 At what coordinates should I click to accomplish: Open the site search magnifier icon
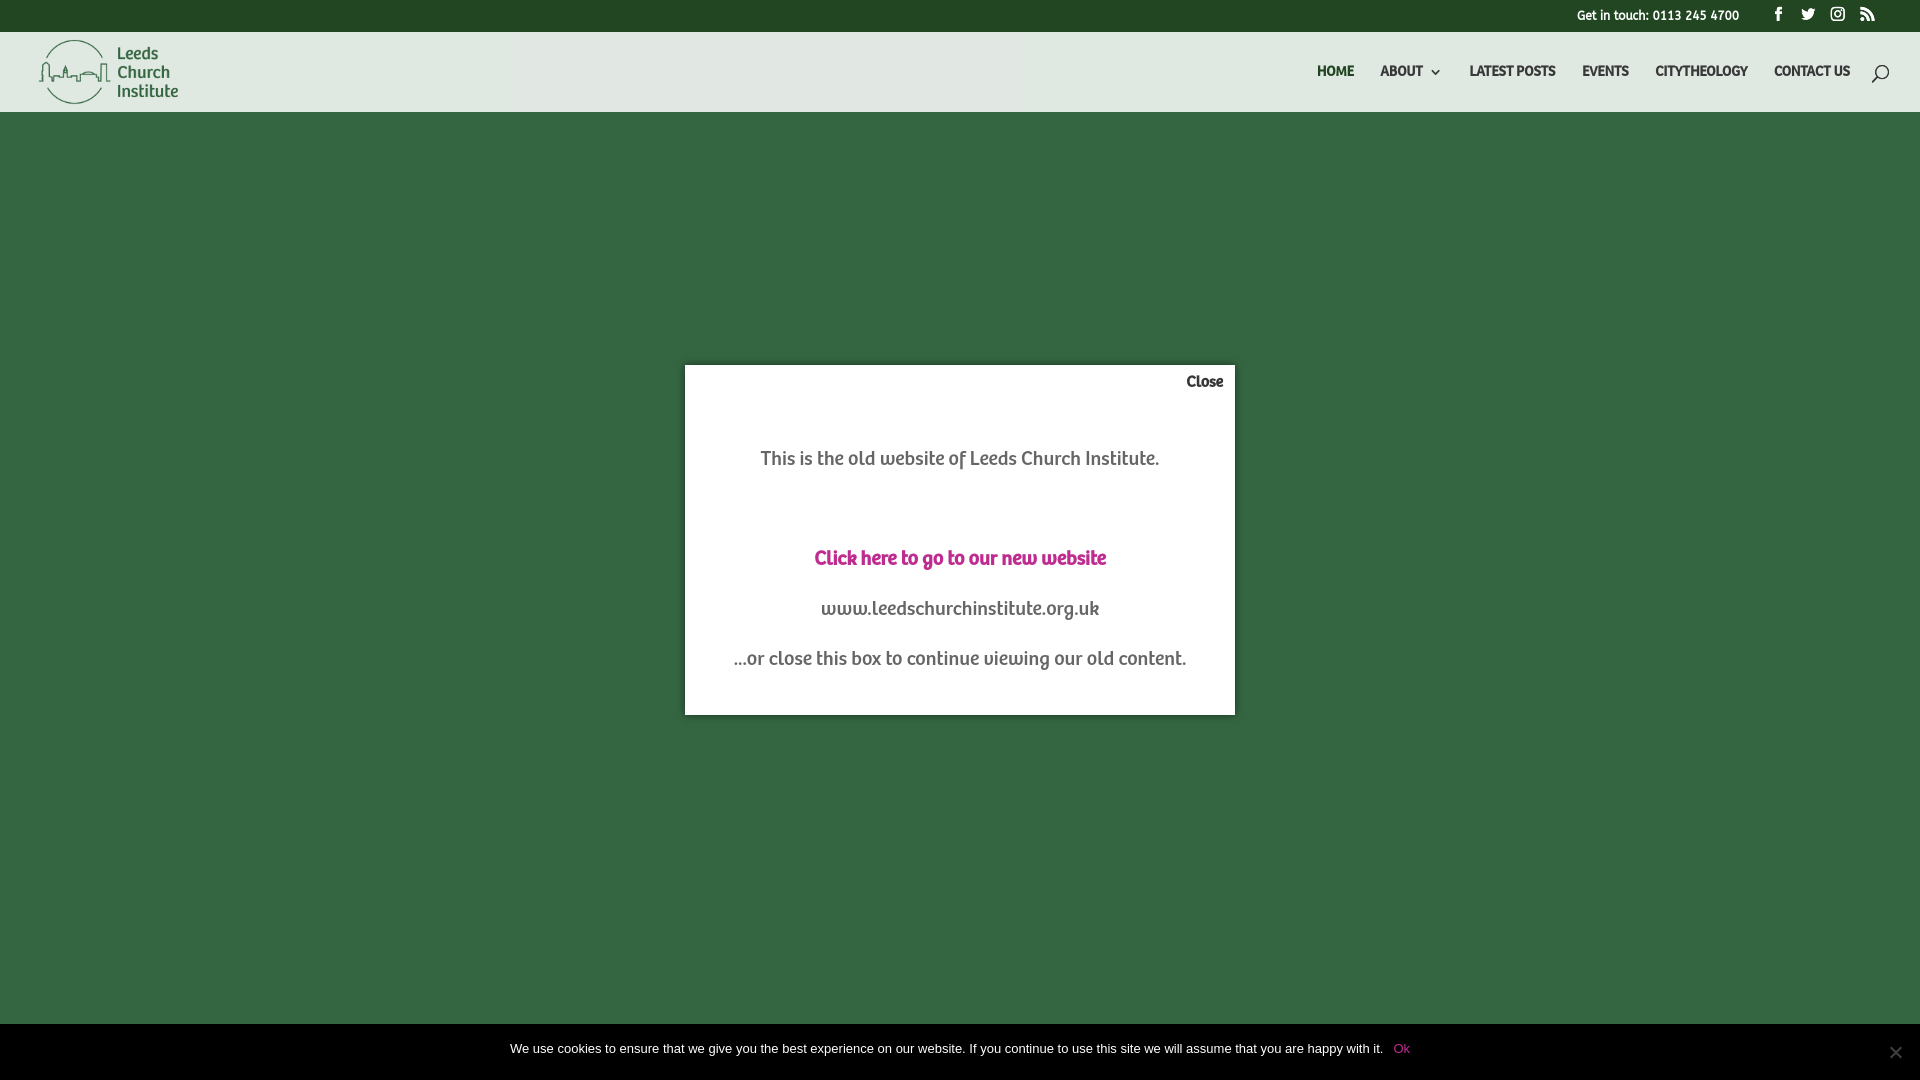1880,73
